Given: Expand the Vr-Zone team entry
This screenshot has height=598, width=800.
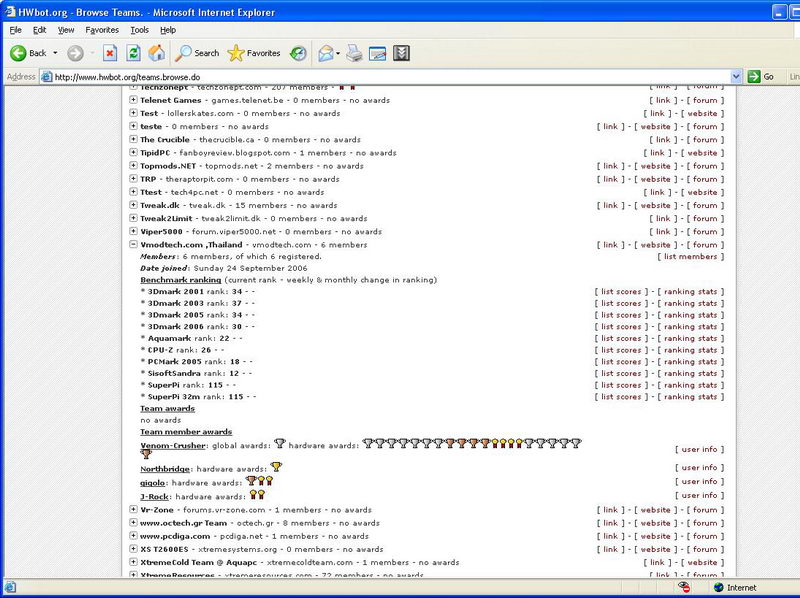Looking at the screenshot, I should [133, 509].
